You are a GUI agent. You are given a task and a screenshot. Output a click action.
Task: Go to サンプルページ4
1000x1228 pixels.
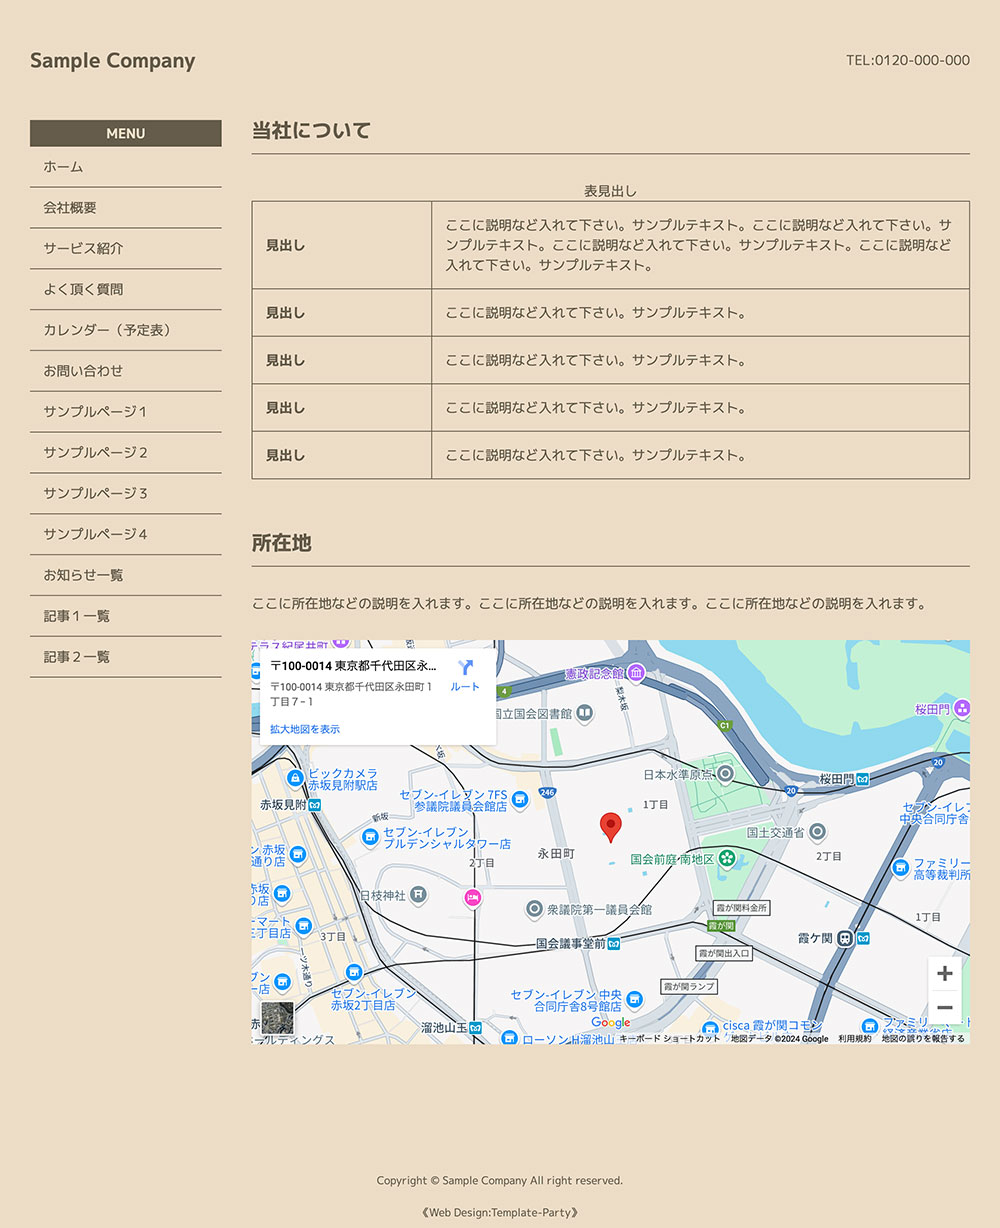pyautogui.click(x=126, y=534)
